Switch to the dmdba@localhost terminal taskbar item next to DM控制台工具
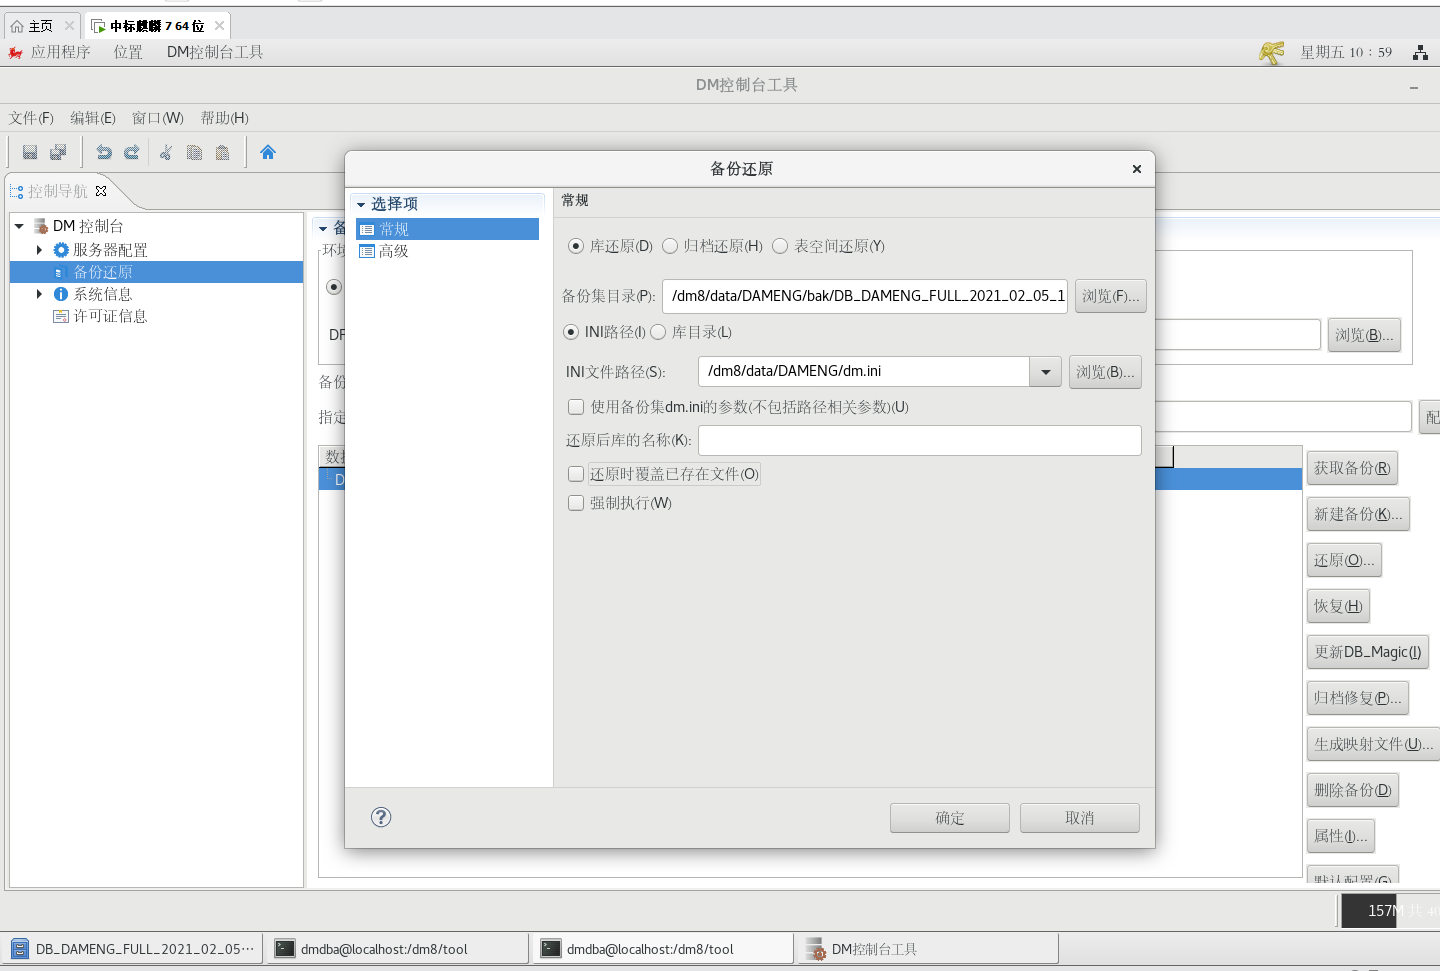 [x=662, y=949]
